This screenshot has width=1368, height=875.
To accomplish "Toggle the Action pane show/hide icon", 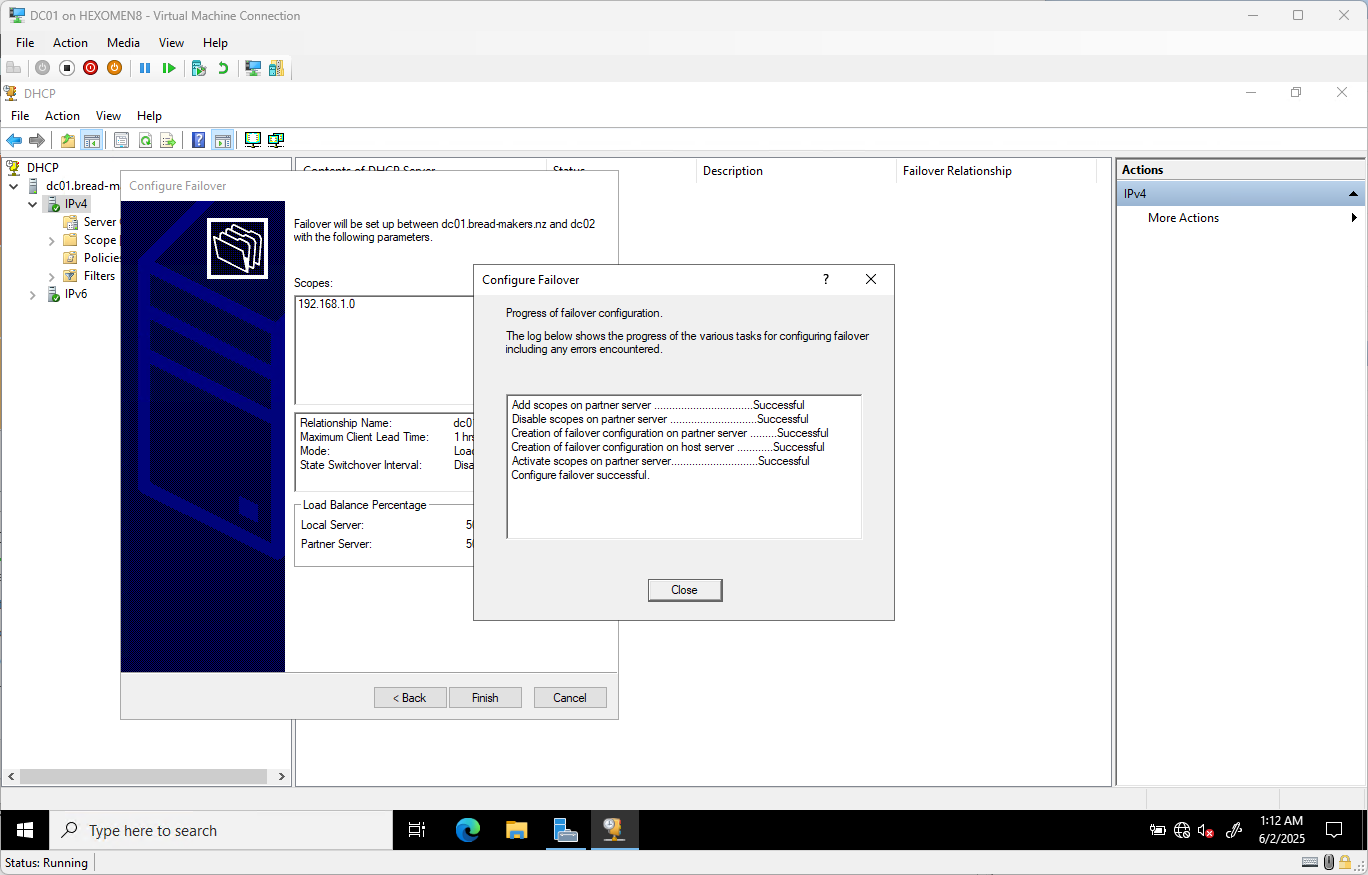I will [222, 140].
